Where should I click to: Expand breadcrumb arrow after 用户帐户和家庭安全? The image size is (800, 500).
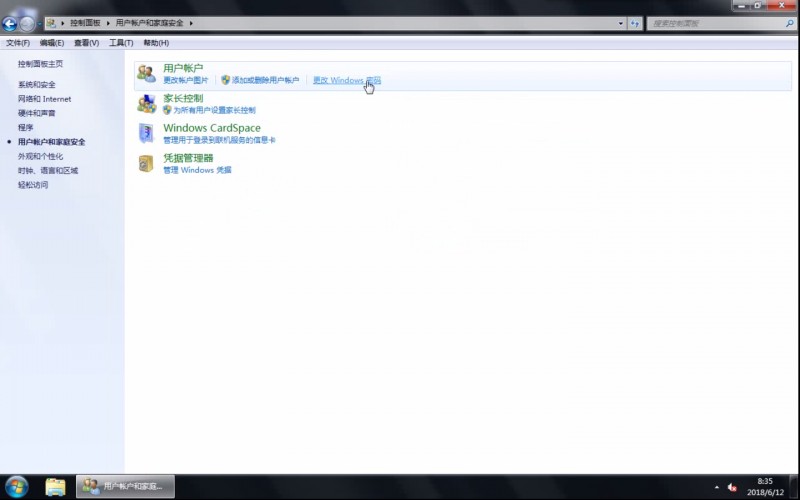(x=191, y=23)
